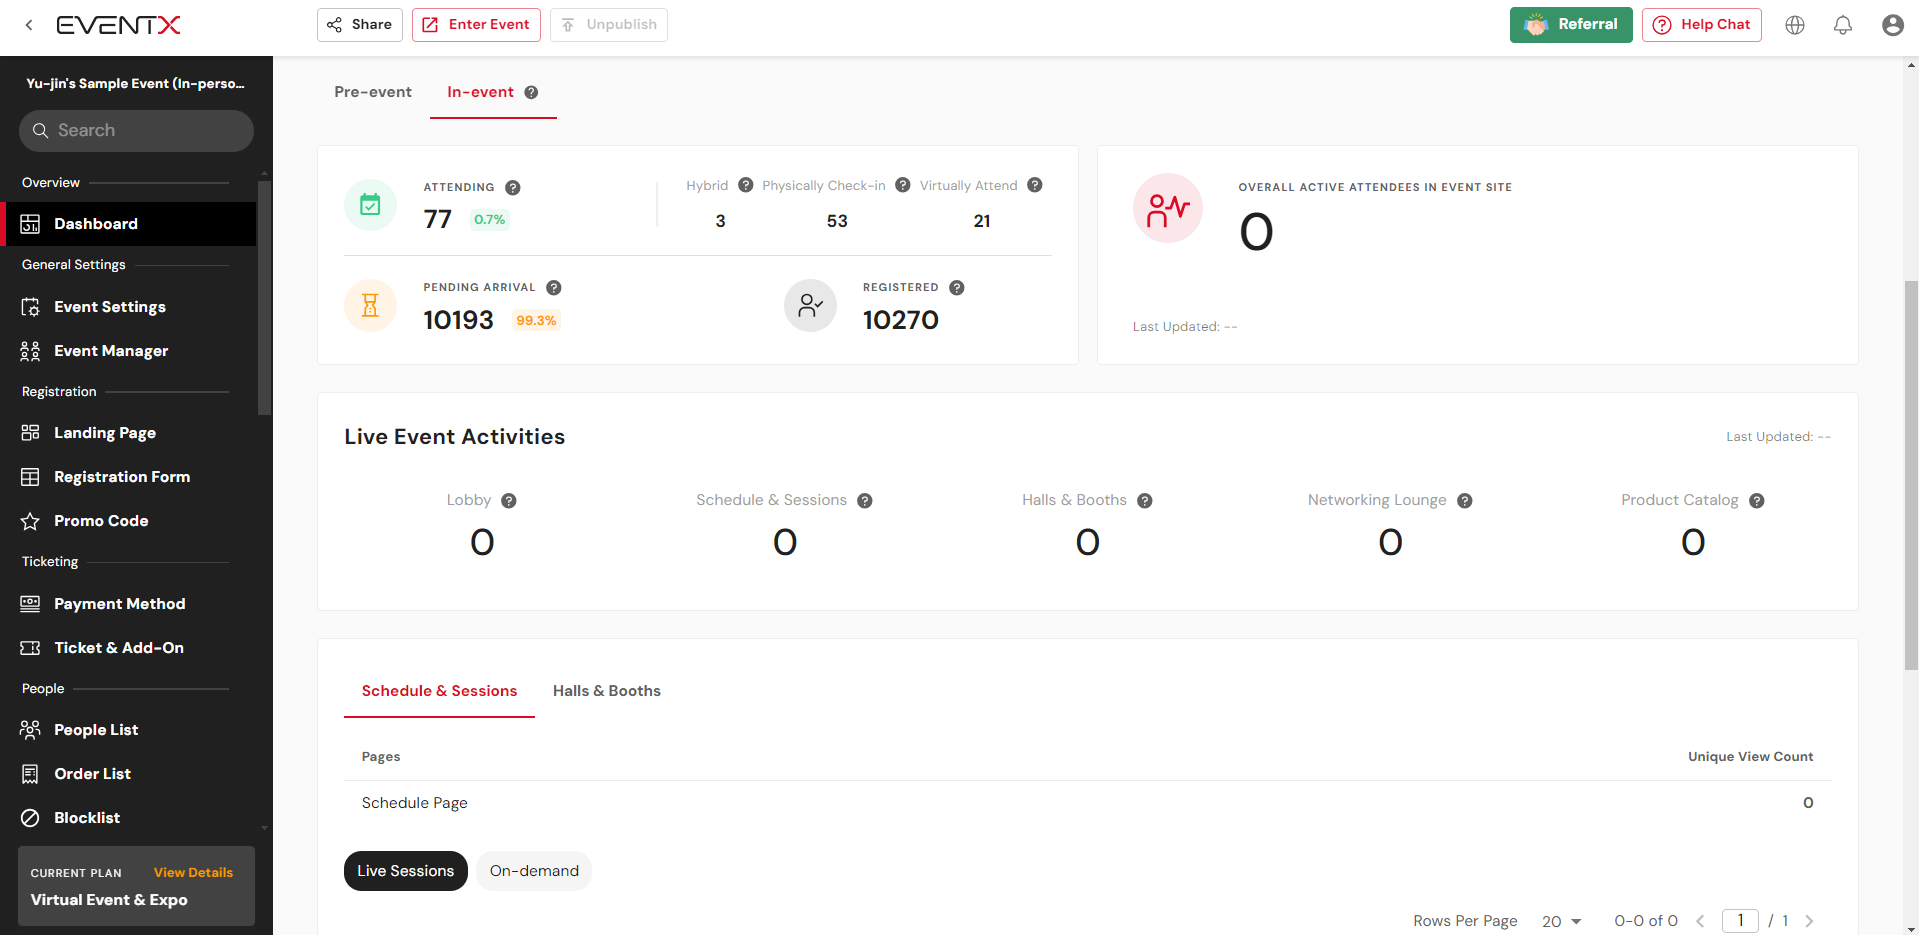
Task: Click the Share button
Action: pos(360,25)
